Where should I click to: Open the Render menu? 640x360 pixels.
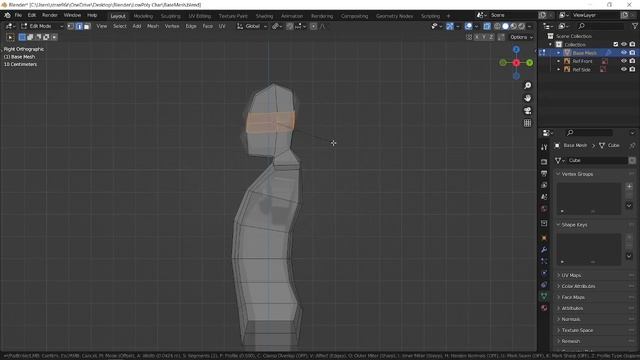[50, 15]
